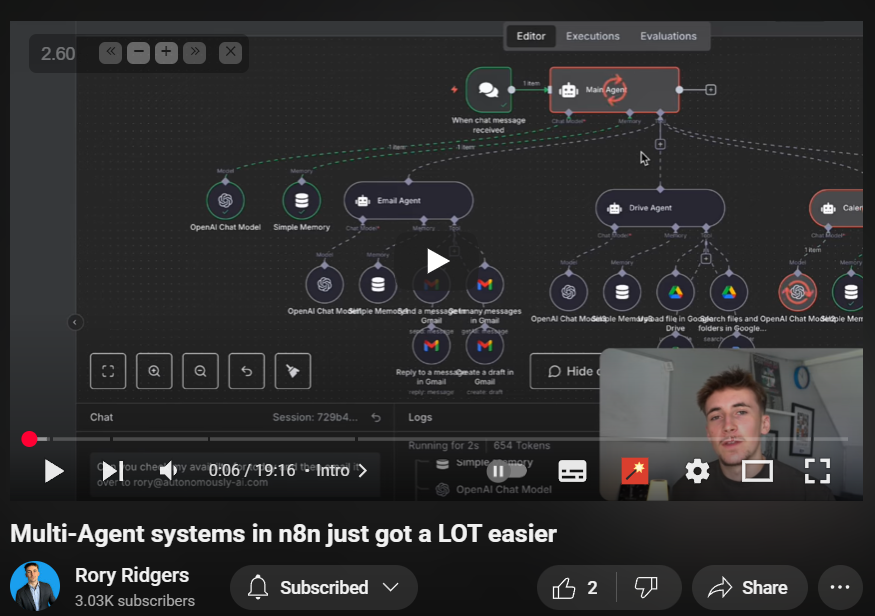Select the Evaluations tab
875x616 pixels.
(668, 36)
